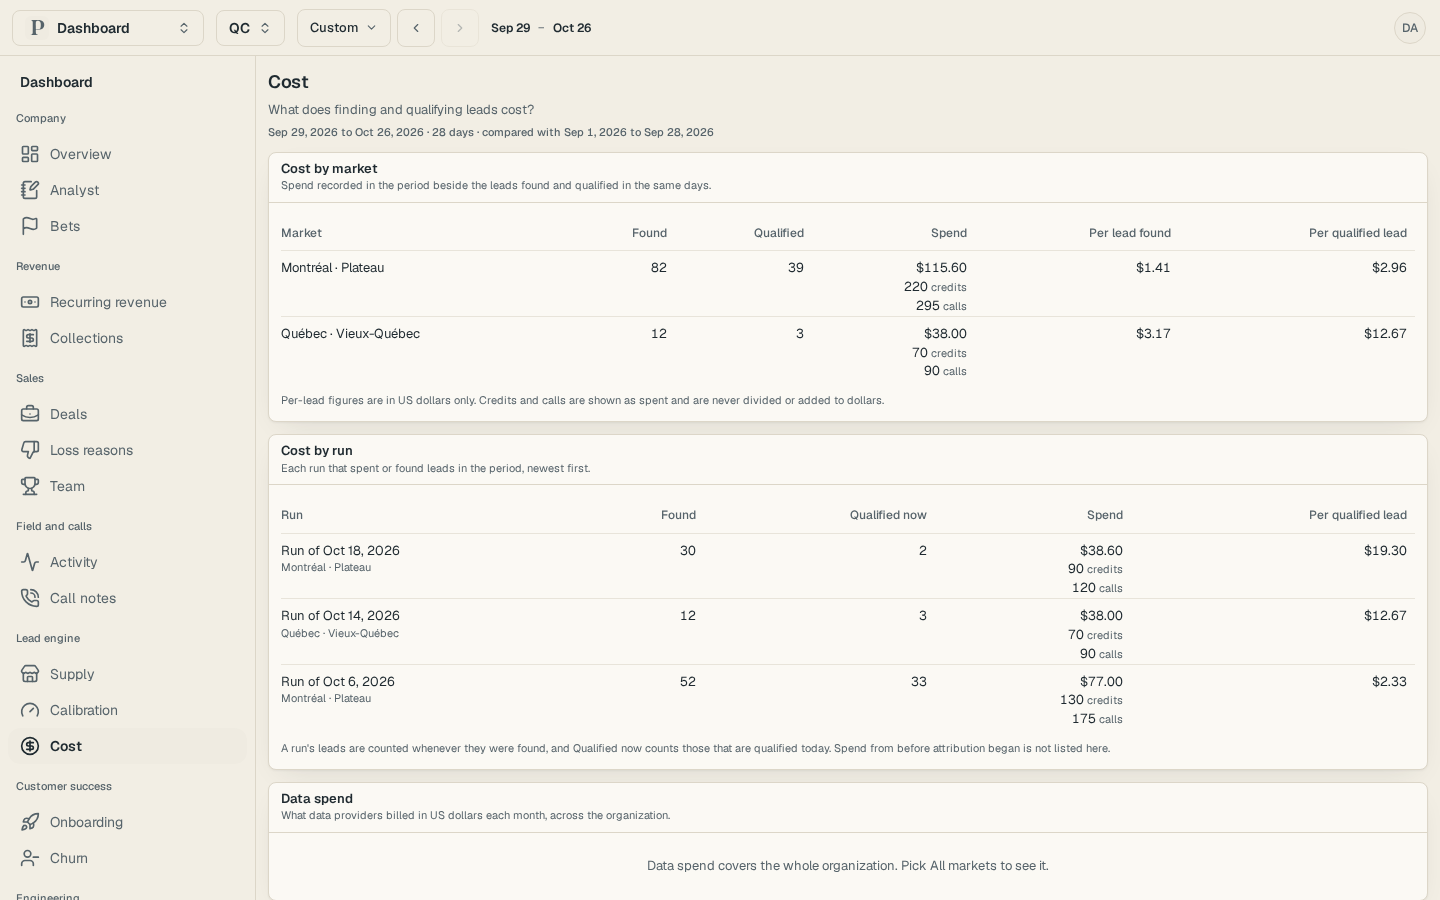This screenshot has height=900, width=1440.
Task: Click the Calibration gauge icon
Action: (x=30, y=710)
